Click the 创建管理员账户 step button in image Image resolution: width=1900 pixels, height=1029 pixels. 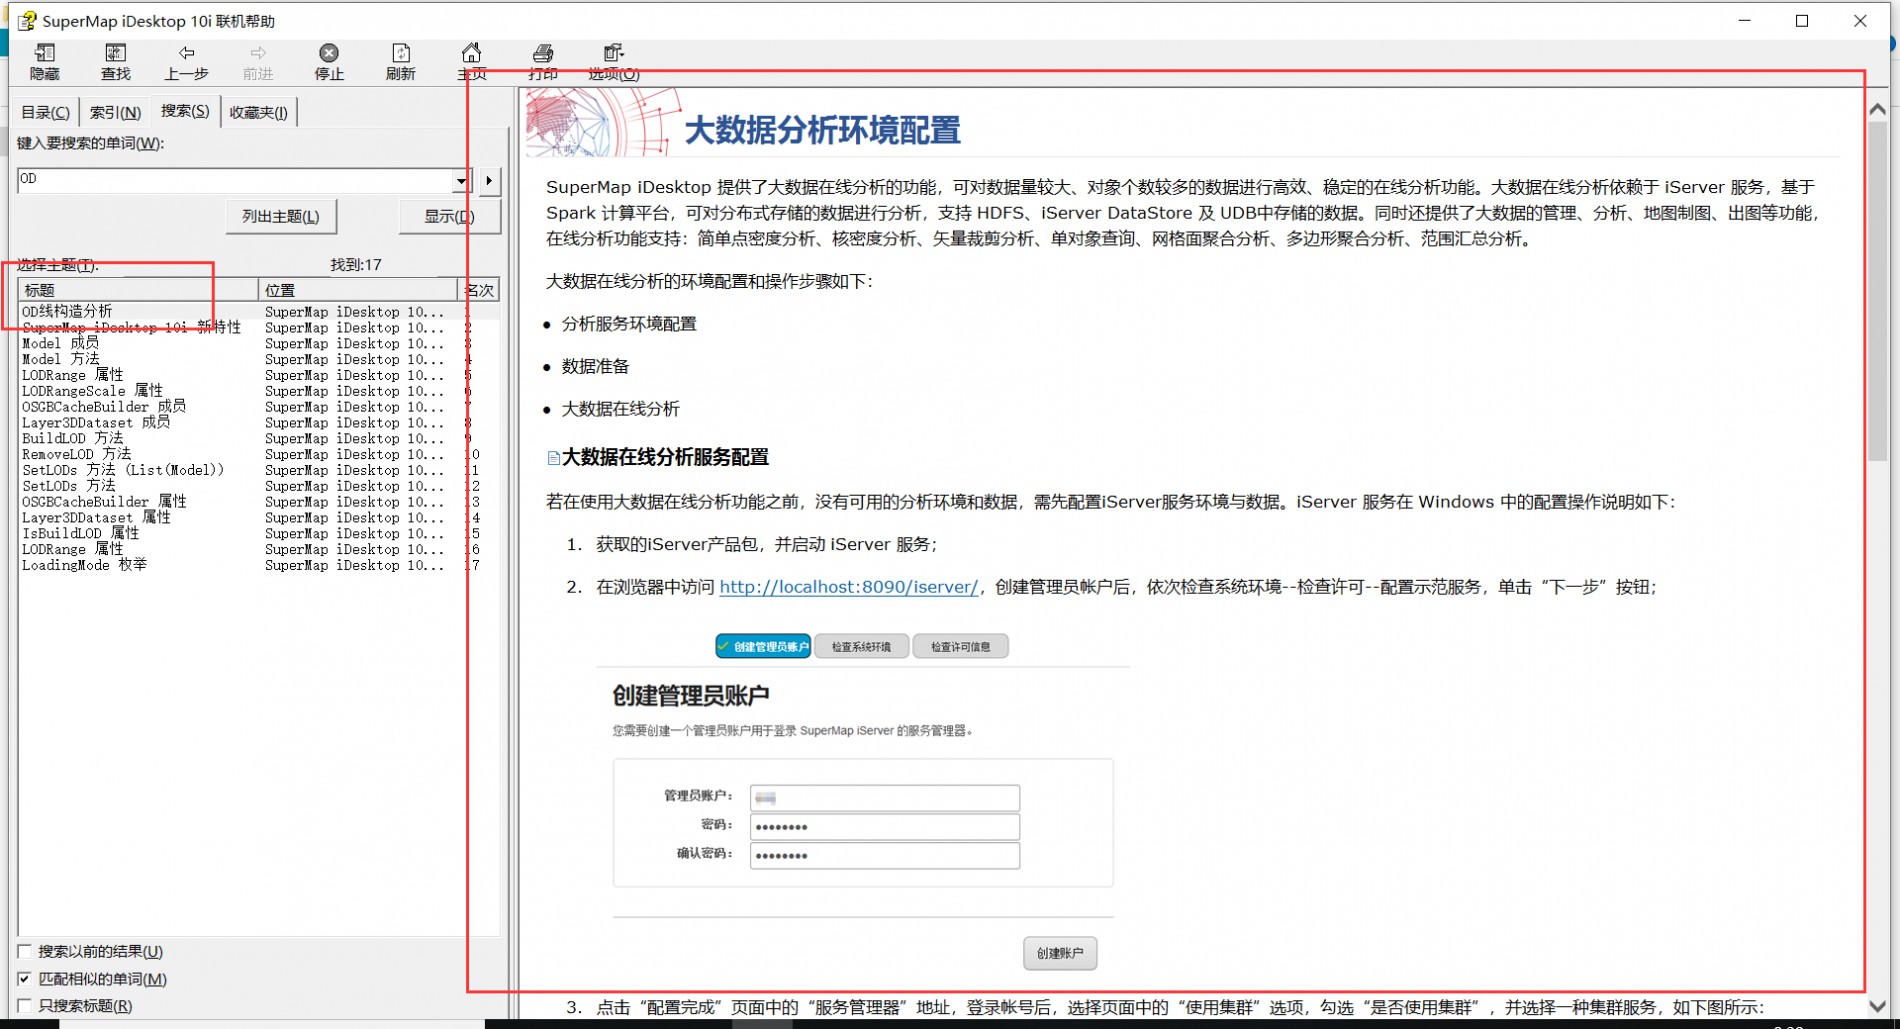point(763,647)
